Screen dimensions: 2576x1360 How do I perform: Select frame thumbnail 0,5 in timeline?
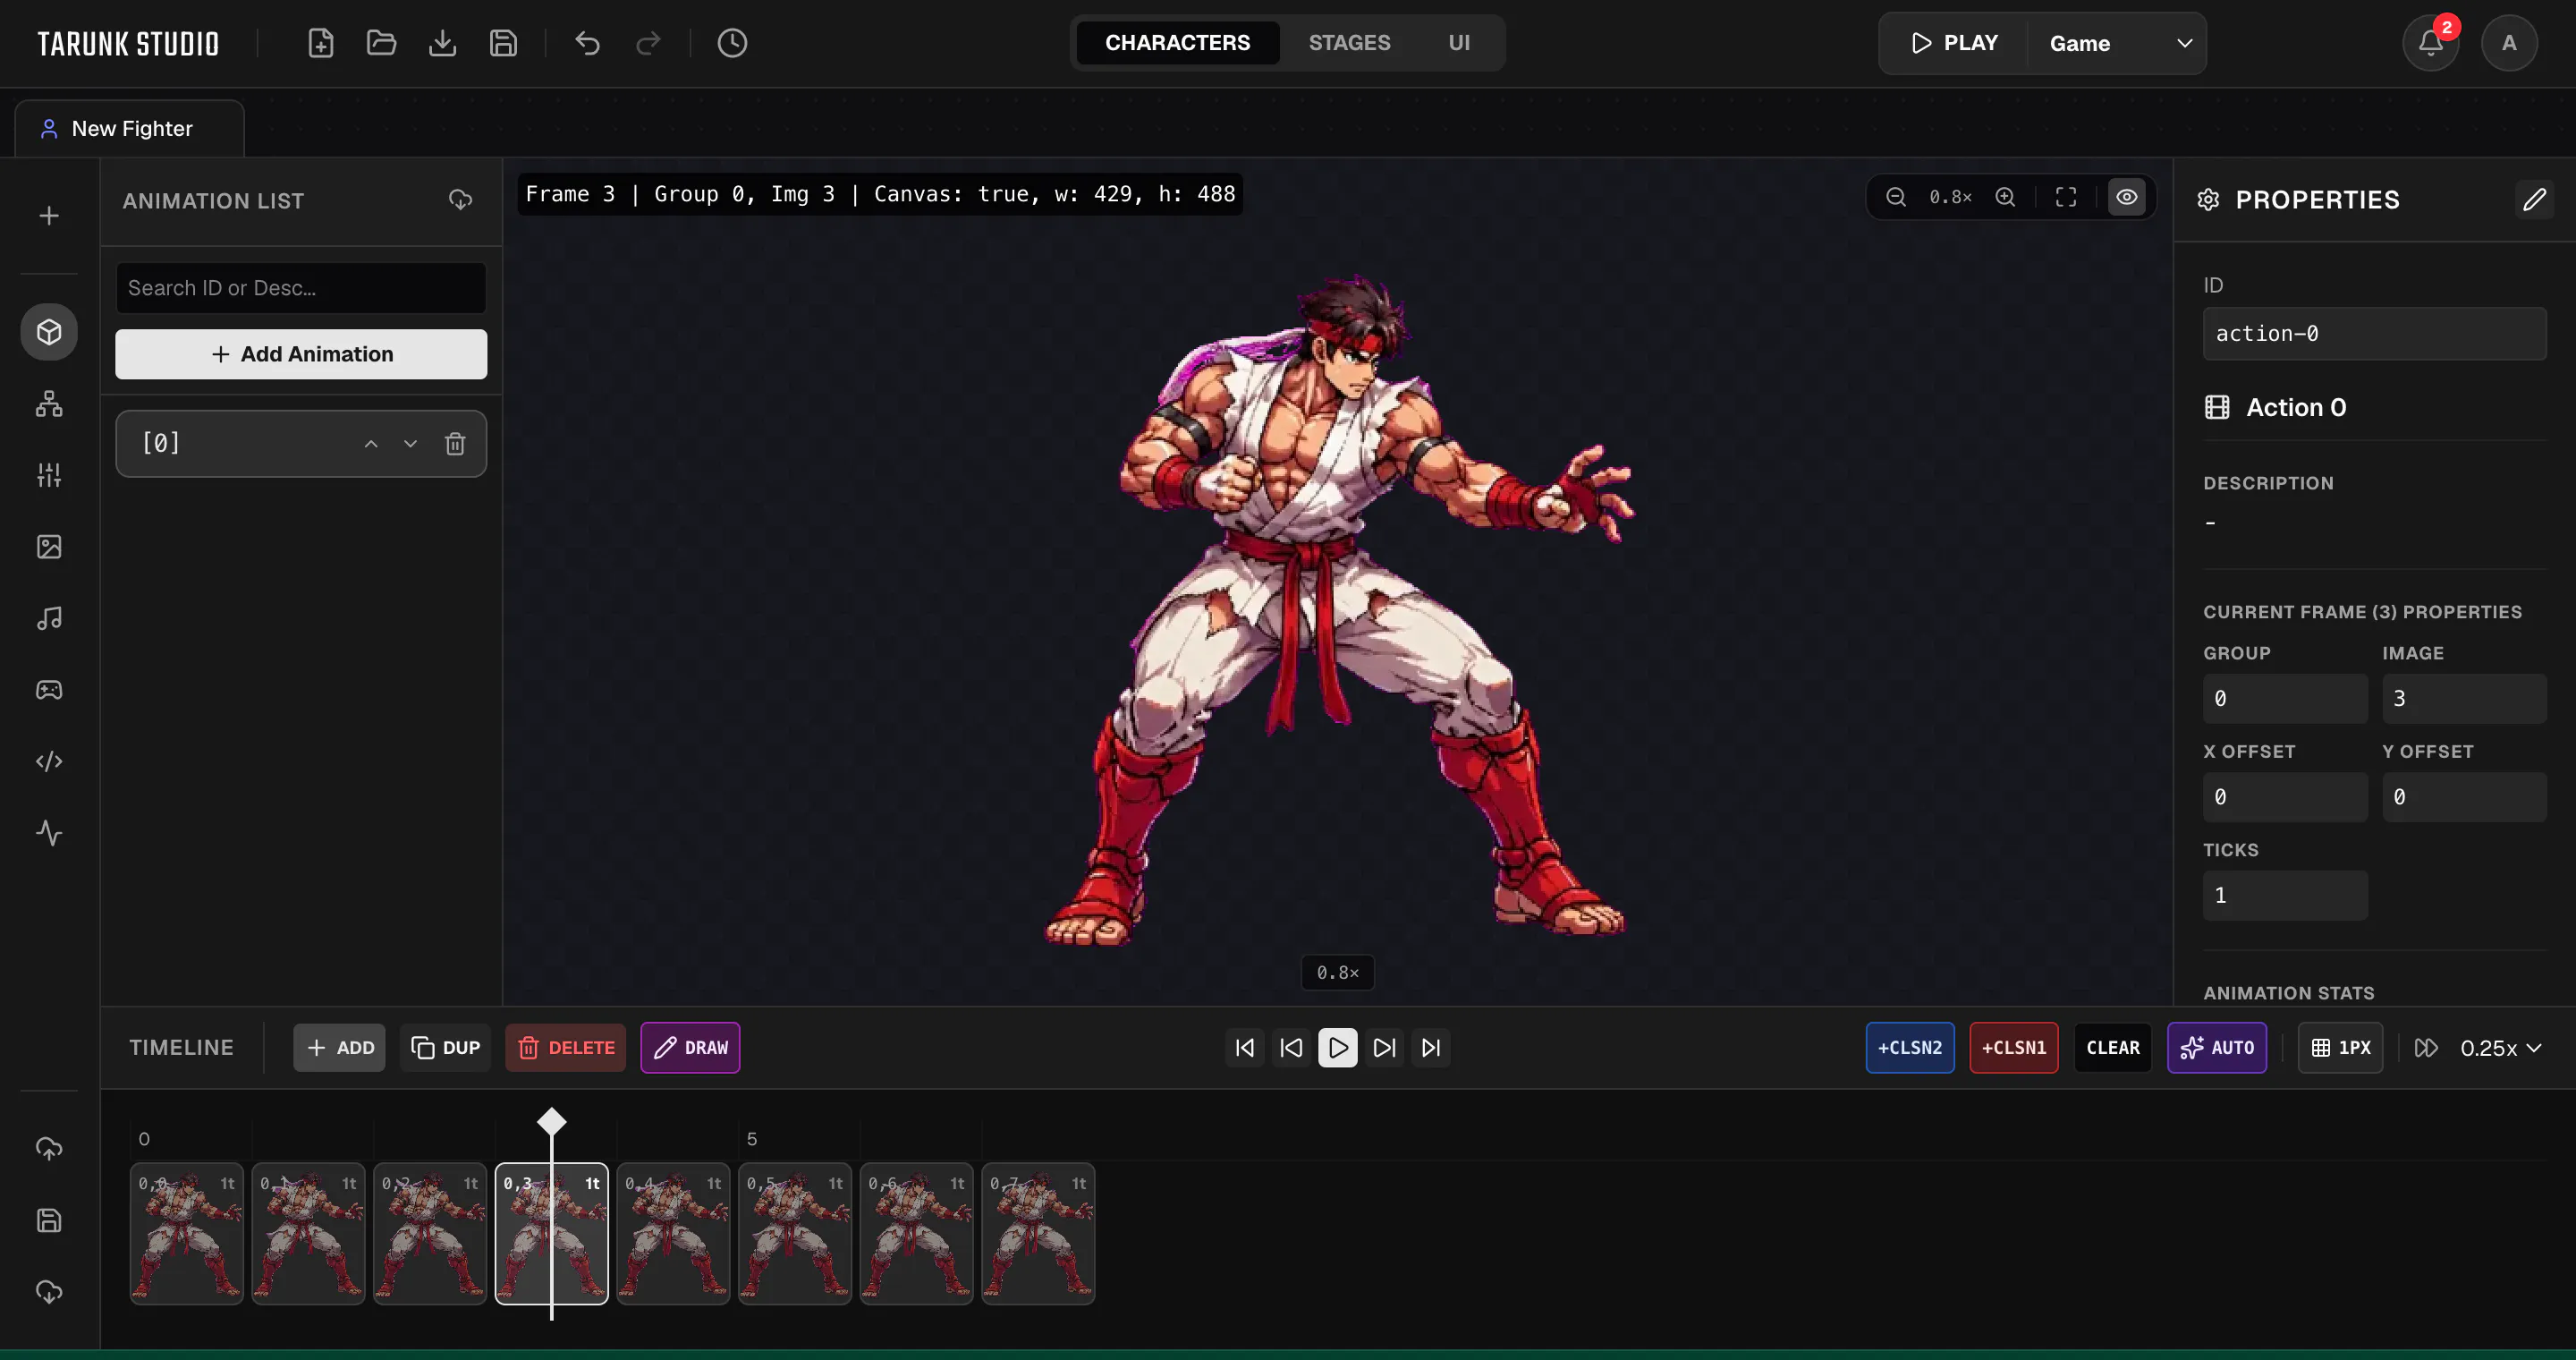coord(795,1234)
